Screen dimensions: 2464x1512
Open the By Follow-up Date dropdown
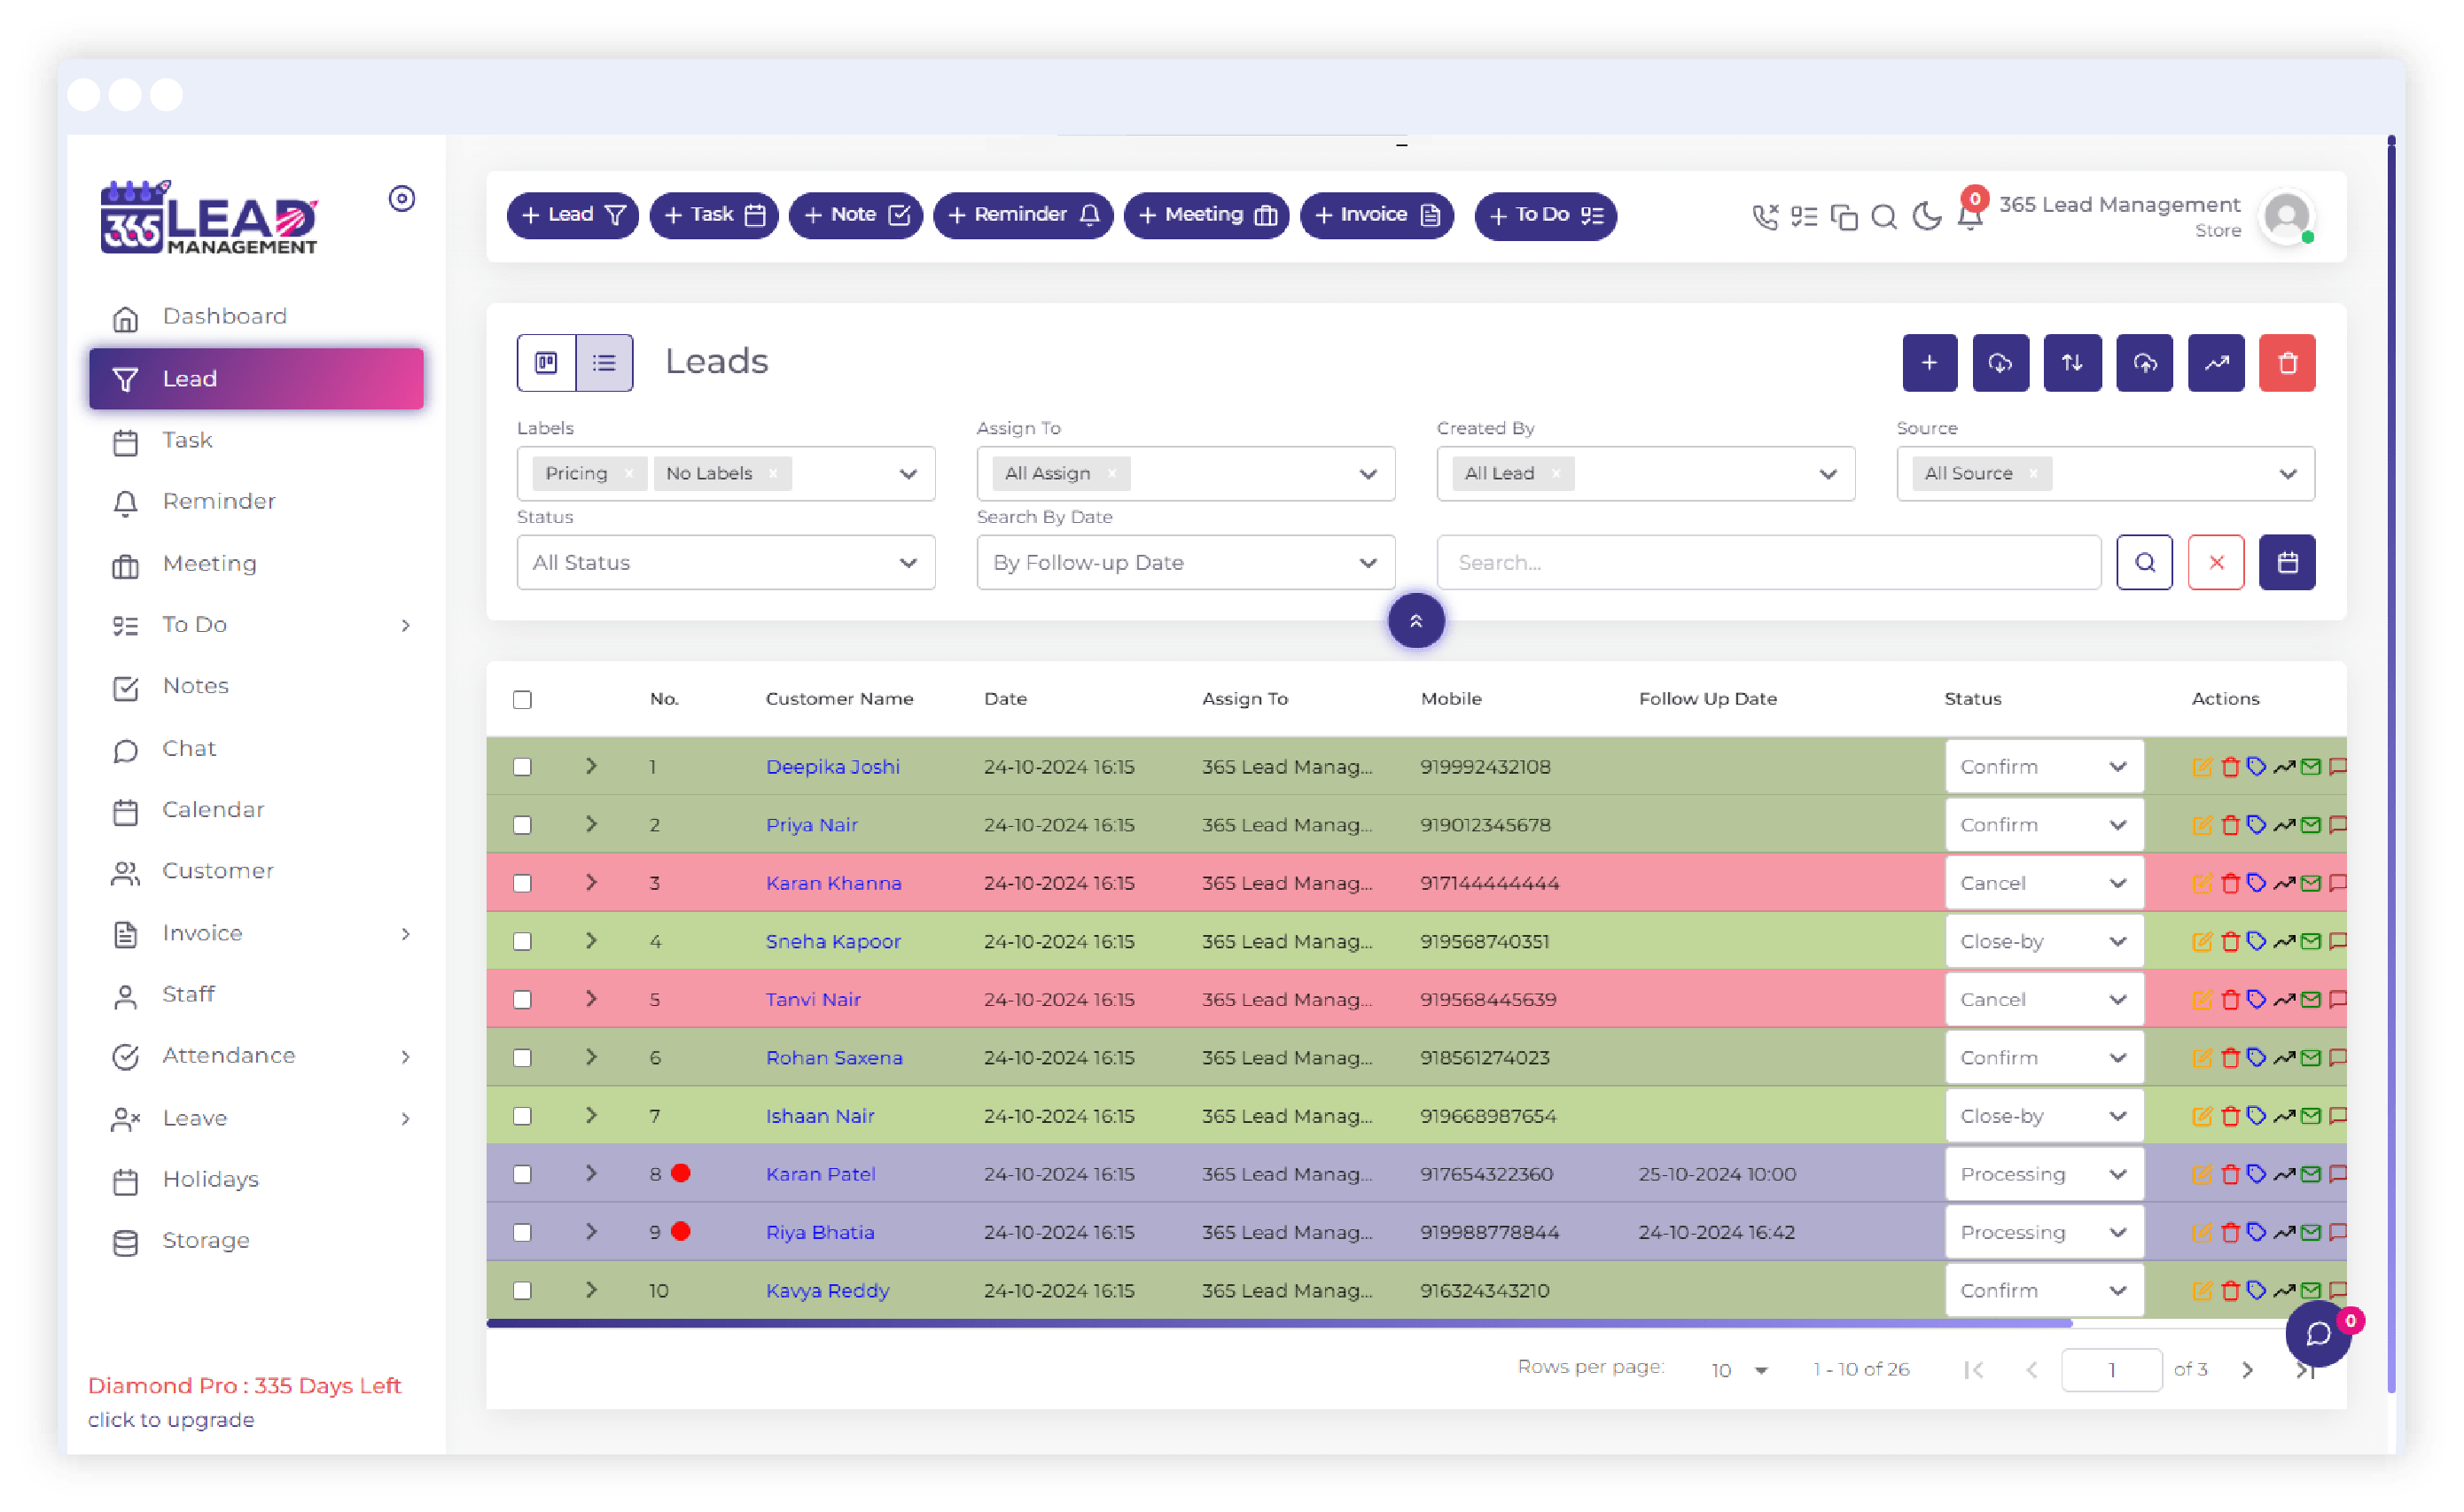tap(1185, 562)
